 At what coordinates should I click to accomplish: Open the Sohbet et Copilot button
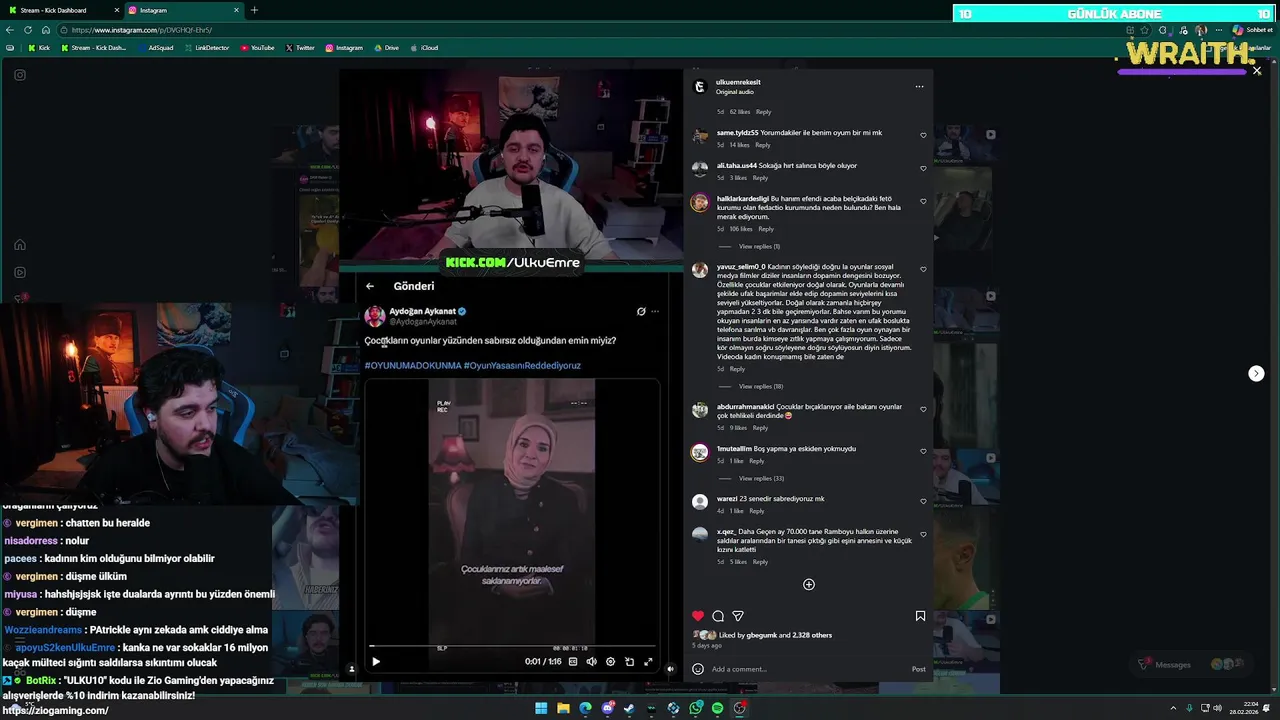(1252, 30)
